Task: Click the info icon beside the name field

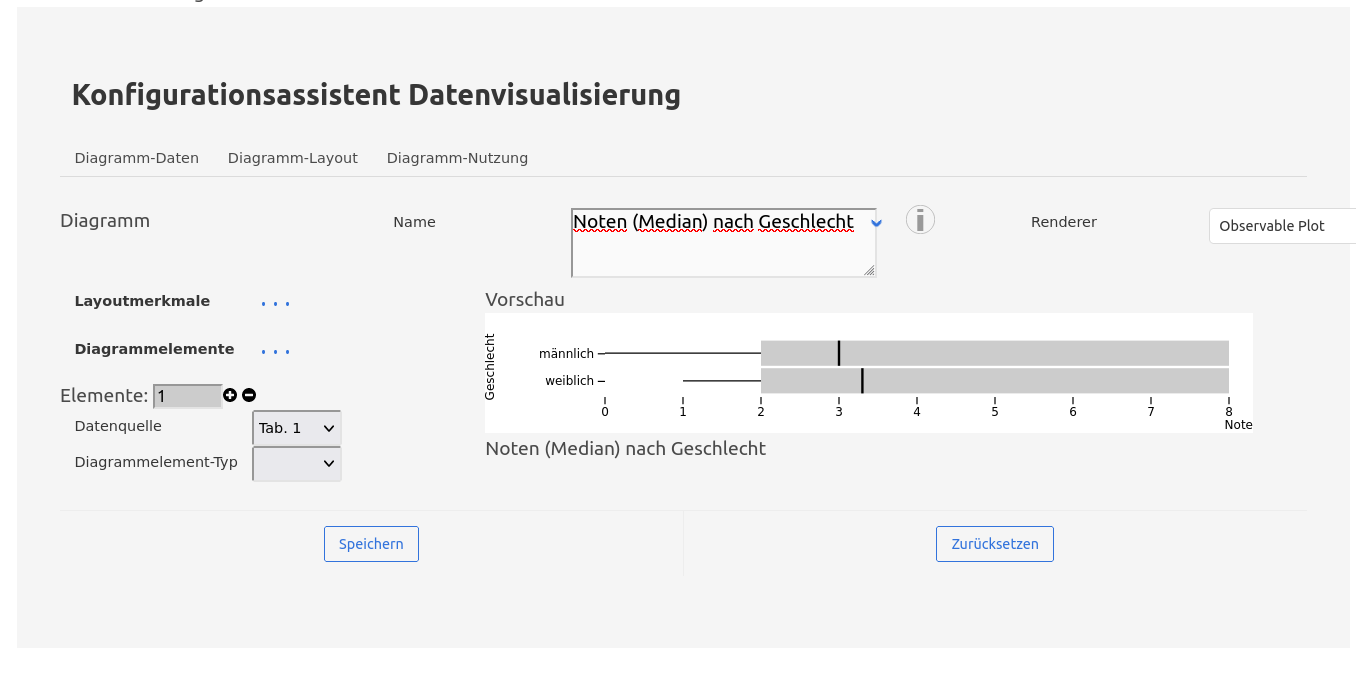Action: point(920,220)
